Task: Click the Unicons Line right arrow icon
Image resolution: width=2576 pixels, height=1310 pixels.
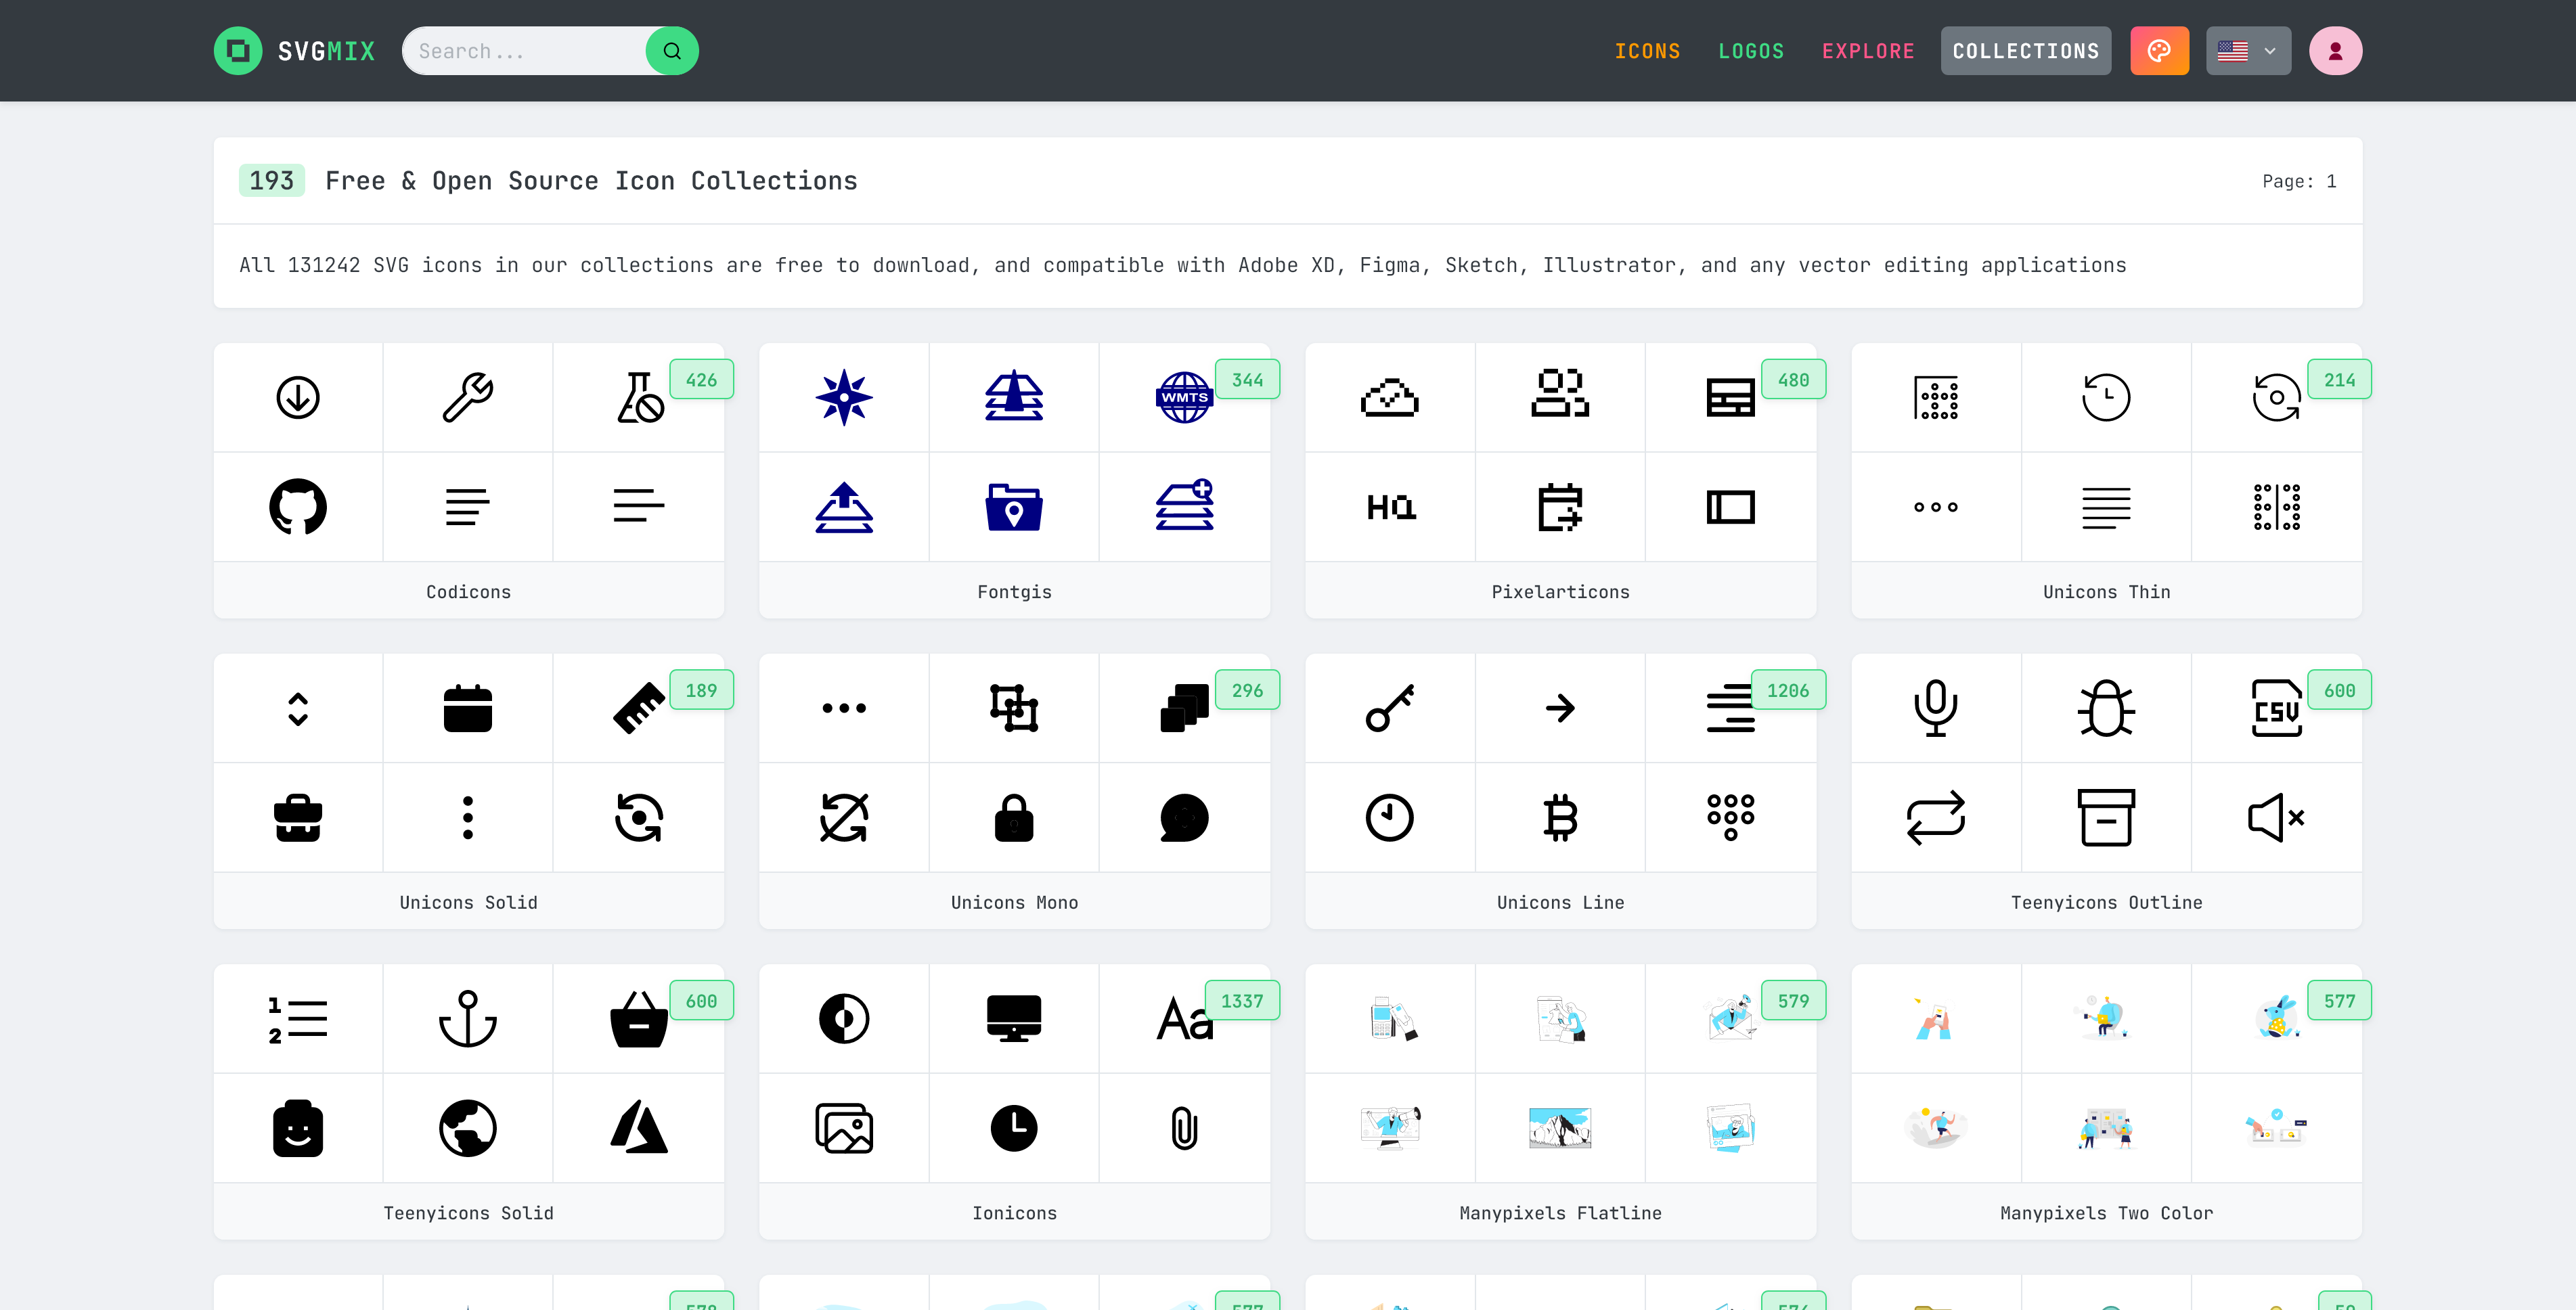Action: [1560, 708]
